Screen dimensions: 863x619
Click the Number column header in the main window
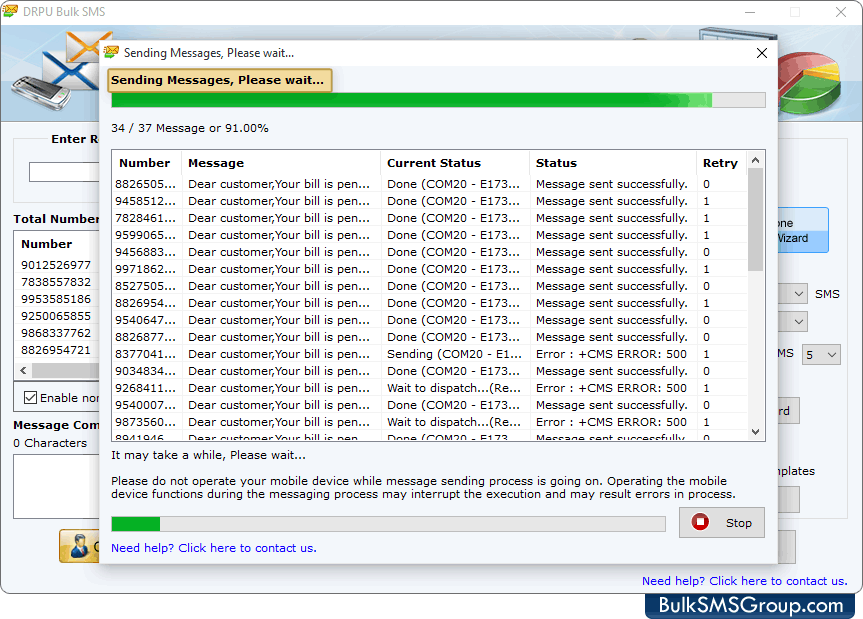point(57,244)
